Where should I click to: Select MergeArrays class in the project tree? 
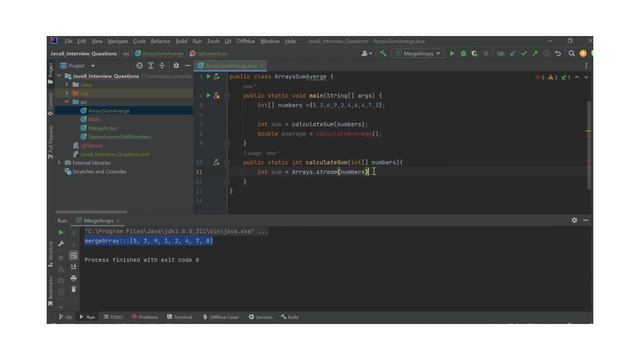coord(102,128)
